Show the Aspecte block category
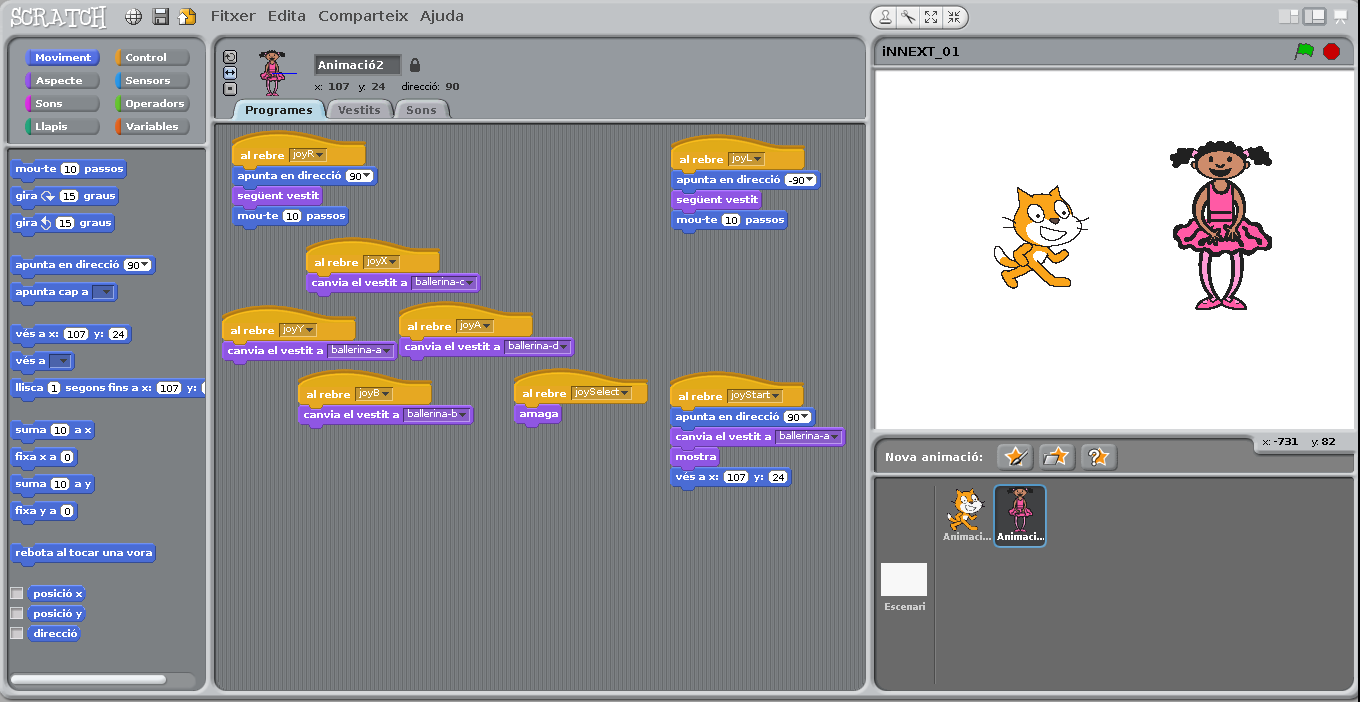1360x702 pixels. (x=62, y=81)
